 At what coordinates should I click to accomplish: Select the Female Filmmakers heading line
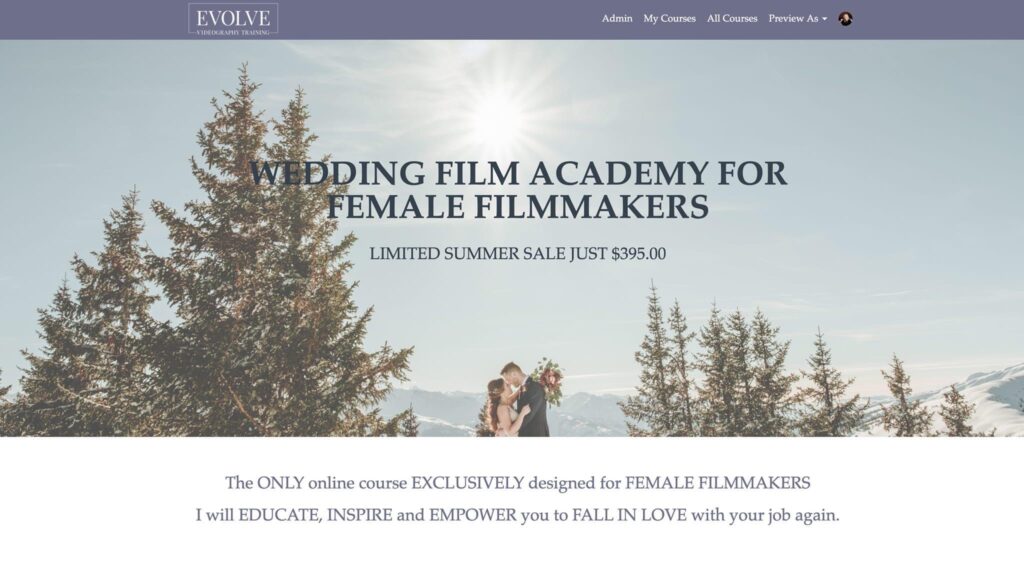[518, 207]
